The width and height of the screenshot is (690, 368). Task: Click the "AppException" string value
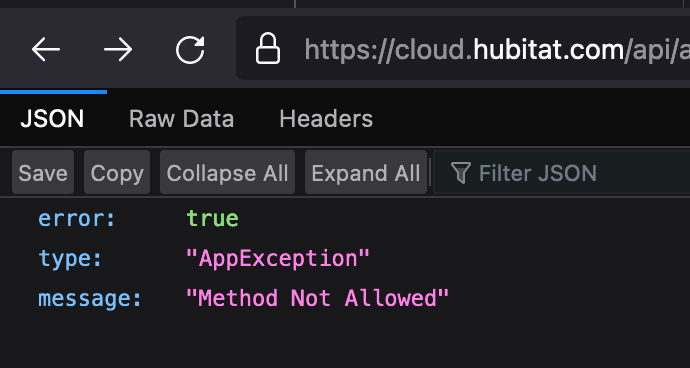tap(278, 258)
